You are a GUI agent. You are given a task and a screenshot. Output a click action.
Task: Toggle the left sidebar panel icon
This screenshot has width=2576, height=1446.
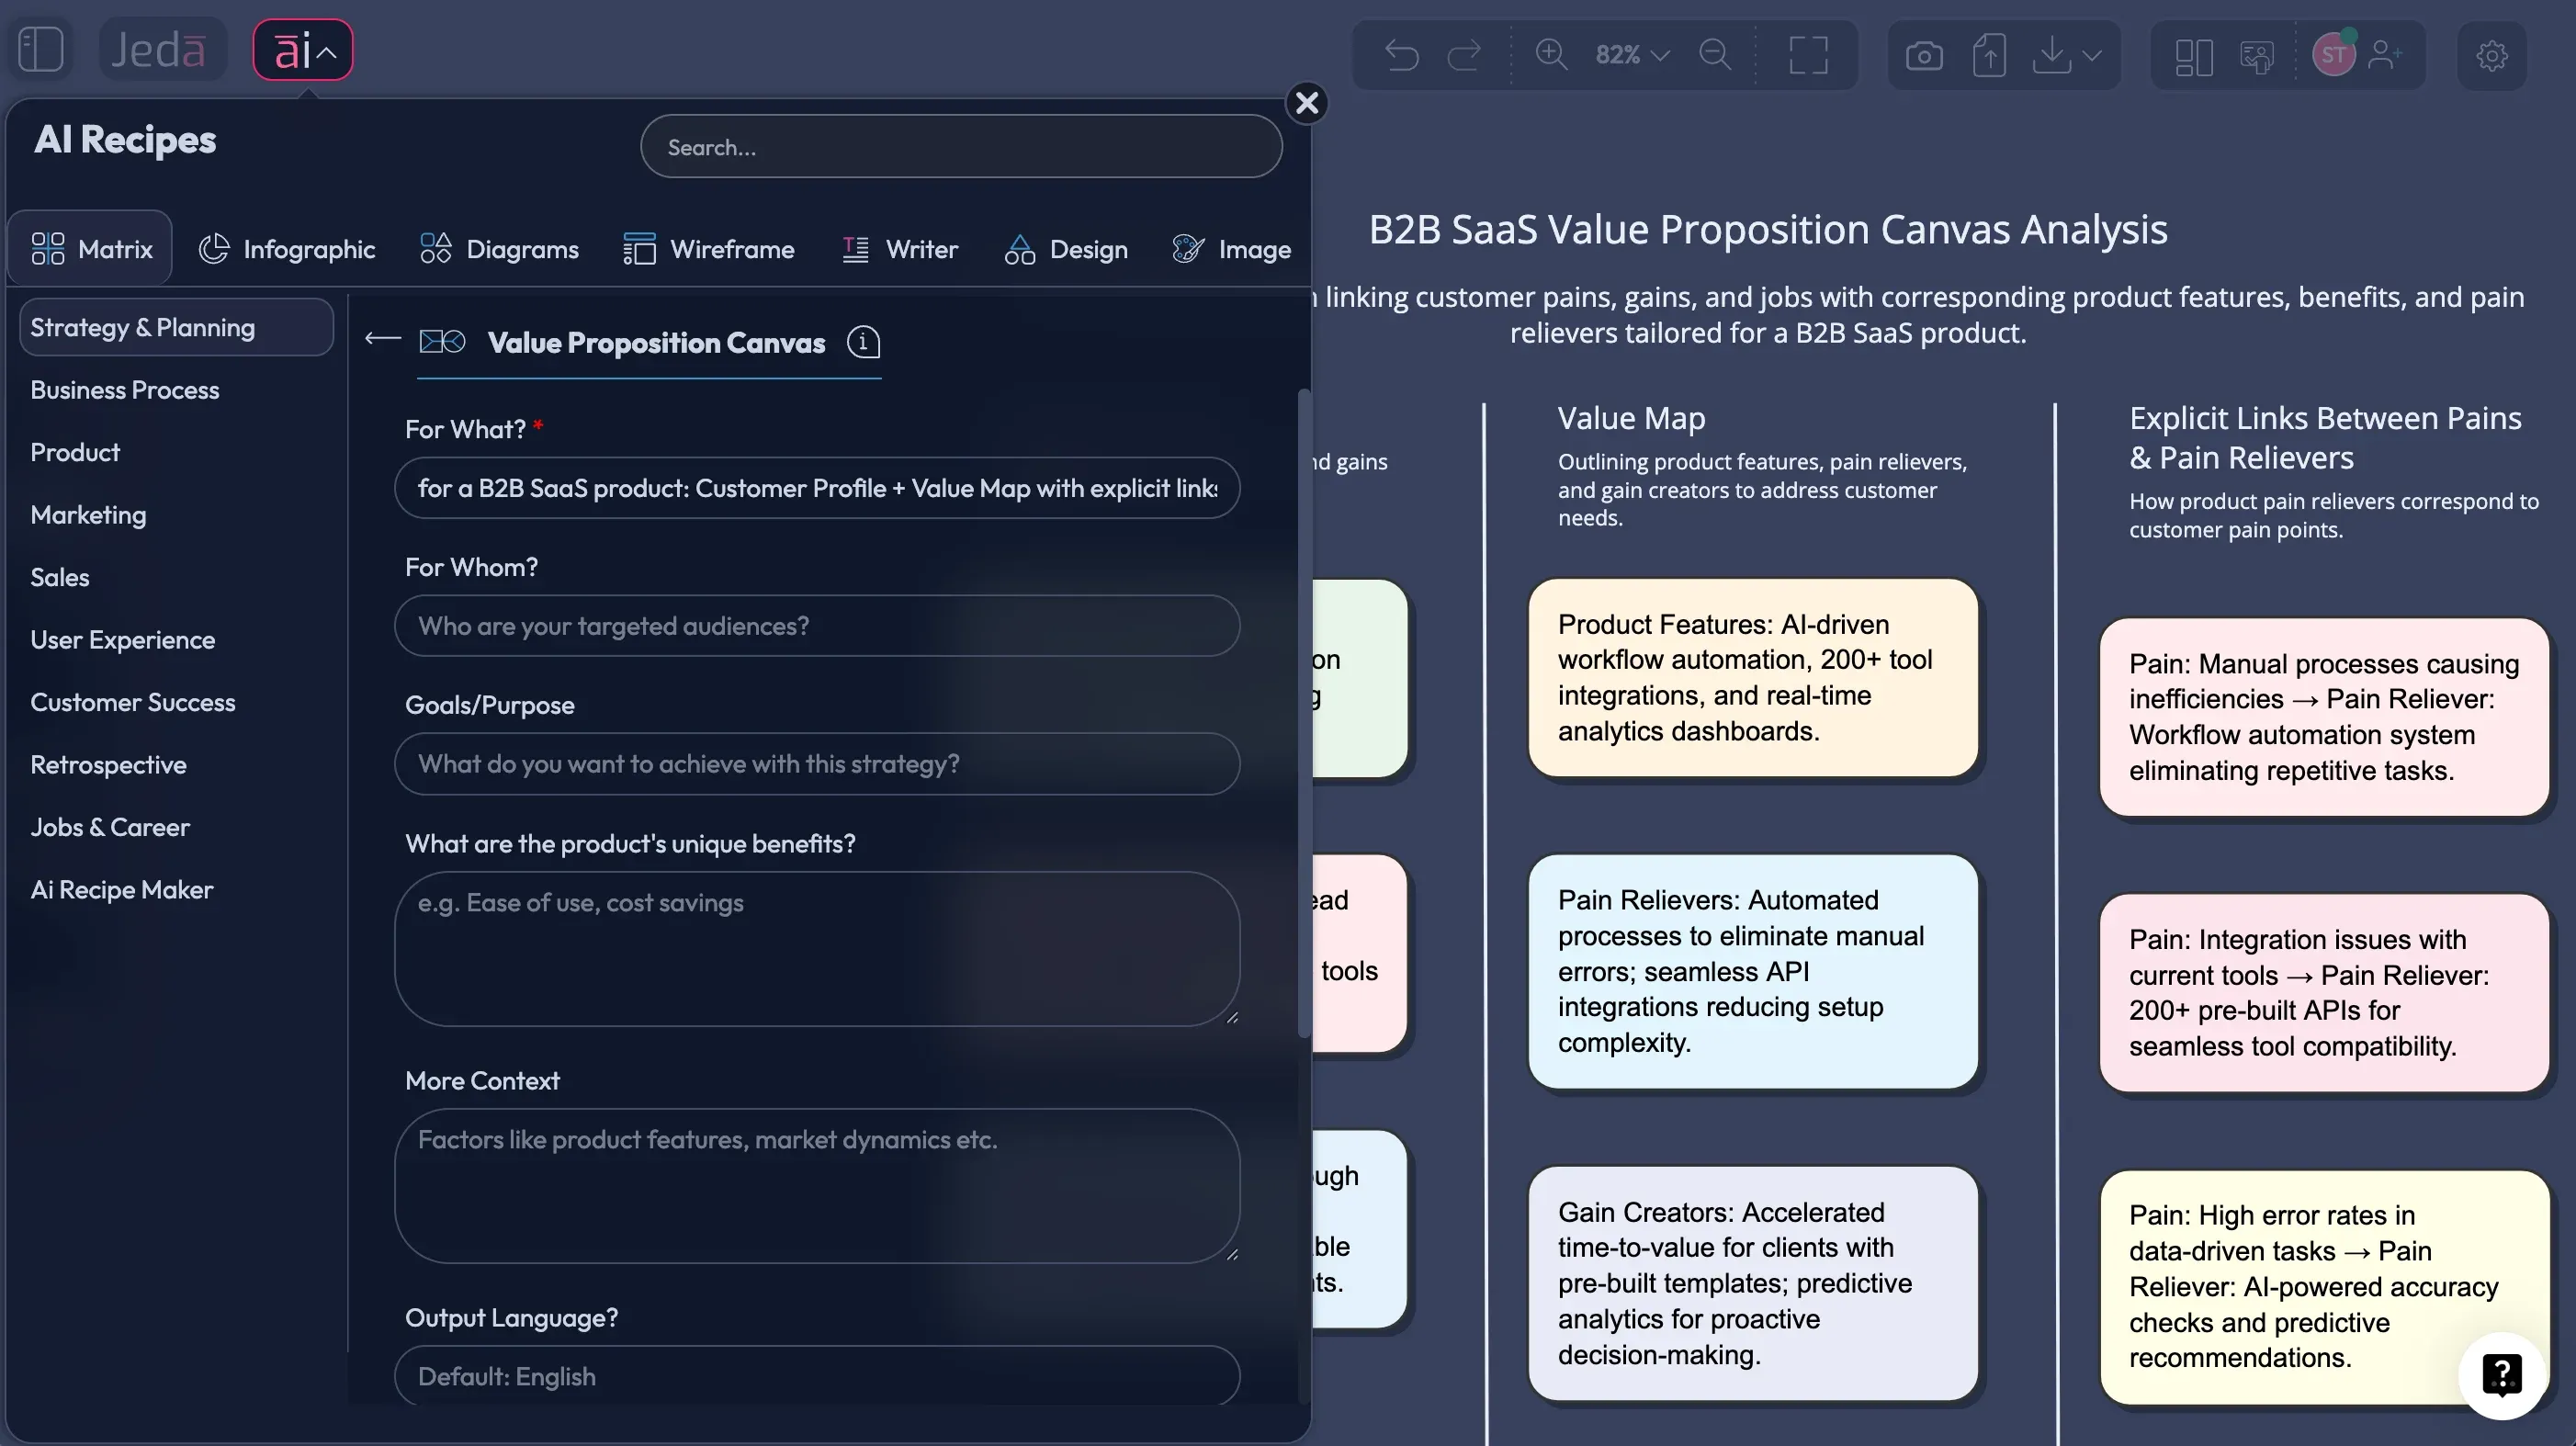pyautogui.click(x=40, y=47)
